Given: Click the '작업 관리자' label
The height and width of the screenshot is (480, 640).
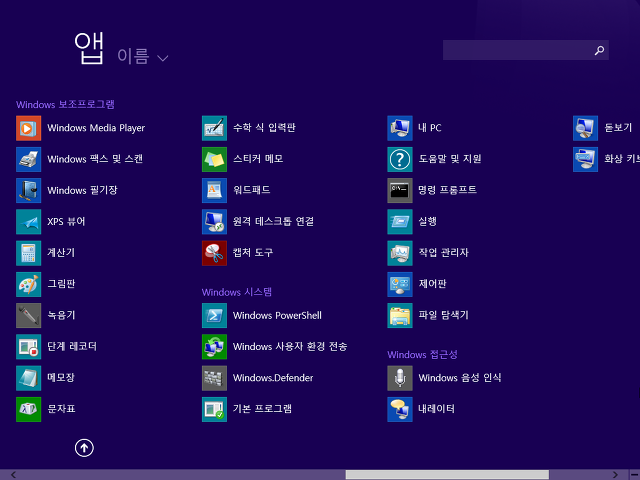Looking at the screenshot, I should point(443,253).
